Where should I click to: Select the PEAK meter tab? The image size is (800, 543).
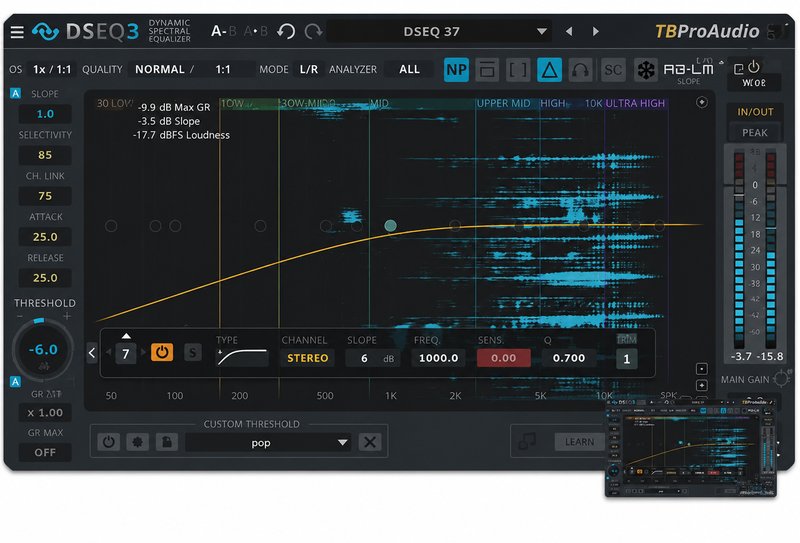(x=755, y=133)
